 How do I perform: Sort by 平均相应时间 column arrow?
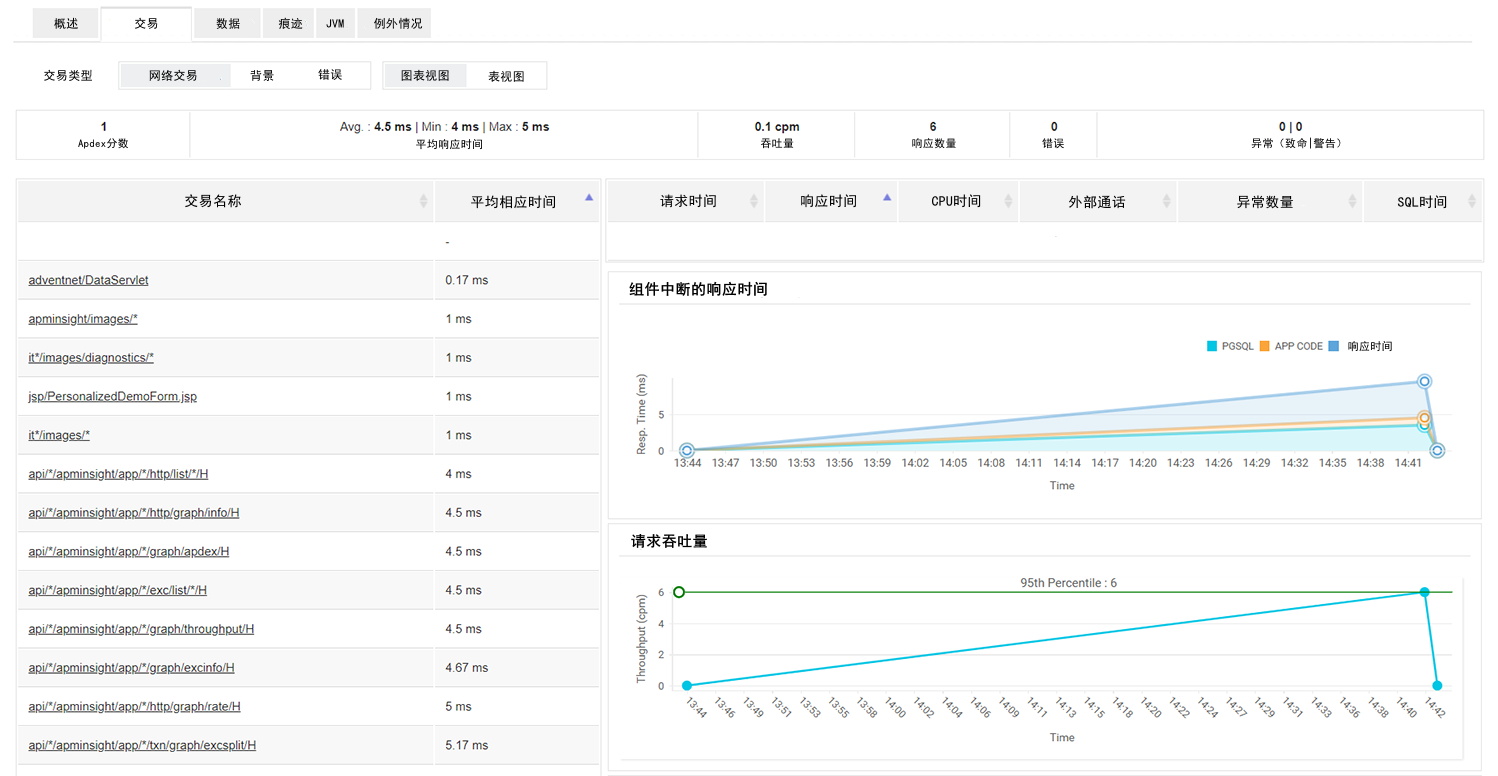589,198
